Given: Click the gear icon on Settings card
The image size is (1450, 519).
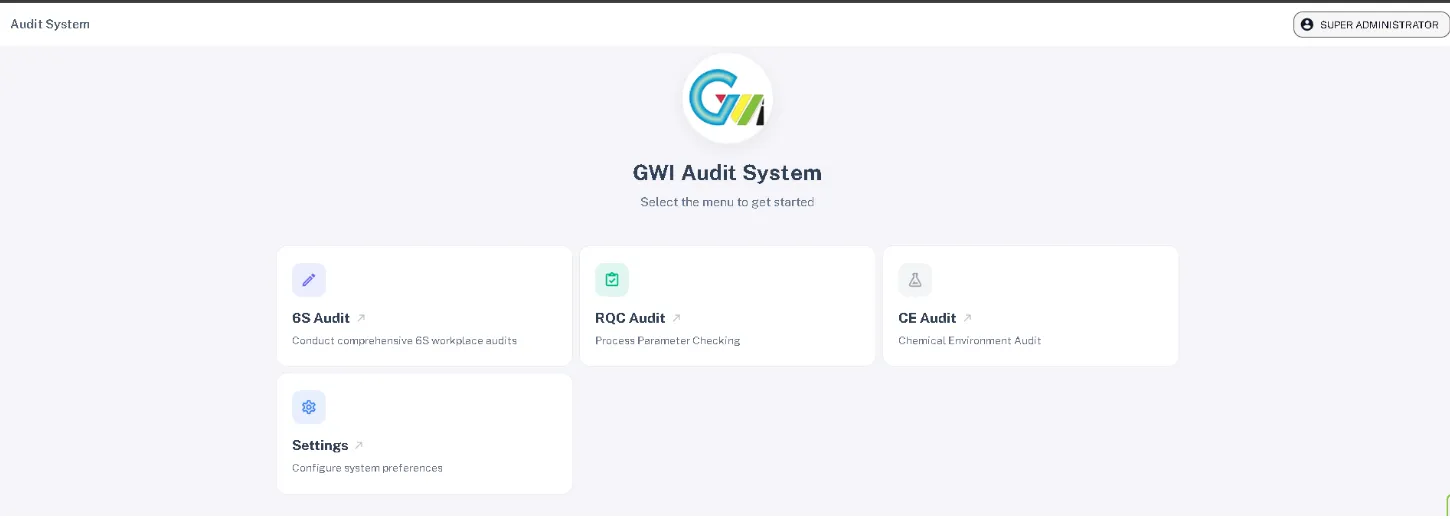Looking at the screenshot, I should tap(309, 407).
